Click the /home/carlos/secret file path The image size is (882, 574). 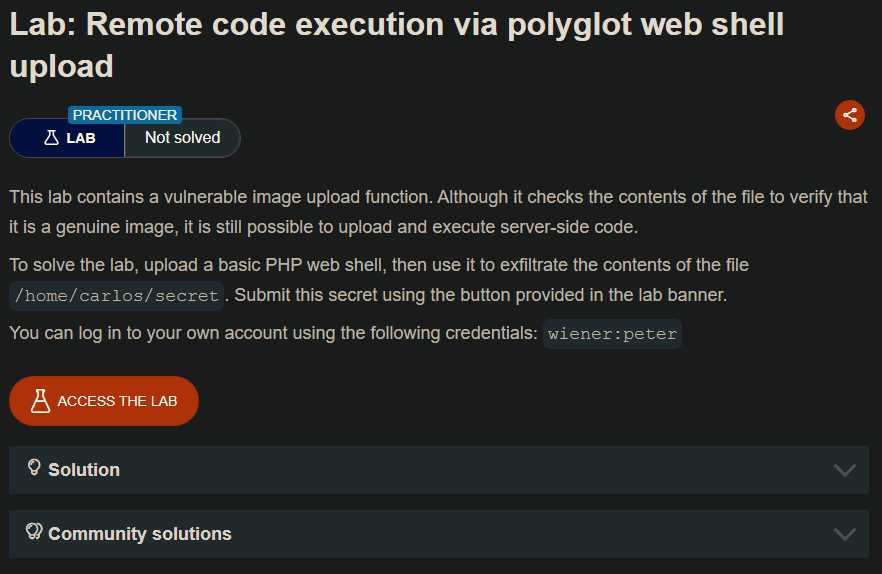(116, 297)
